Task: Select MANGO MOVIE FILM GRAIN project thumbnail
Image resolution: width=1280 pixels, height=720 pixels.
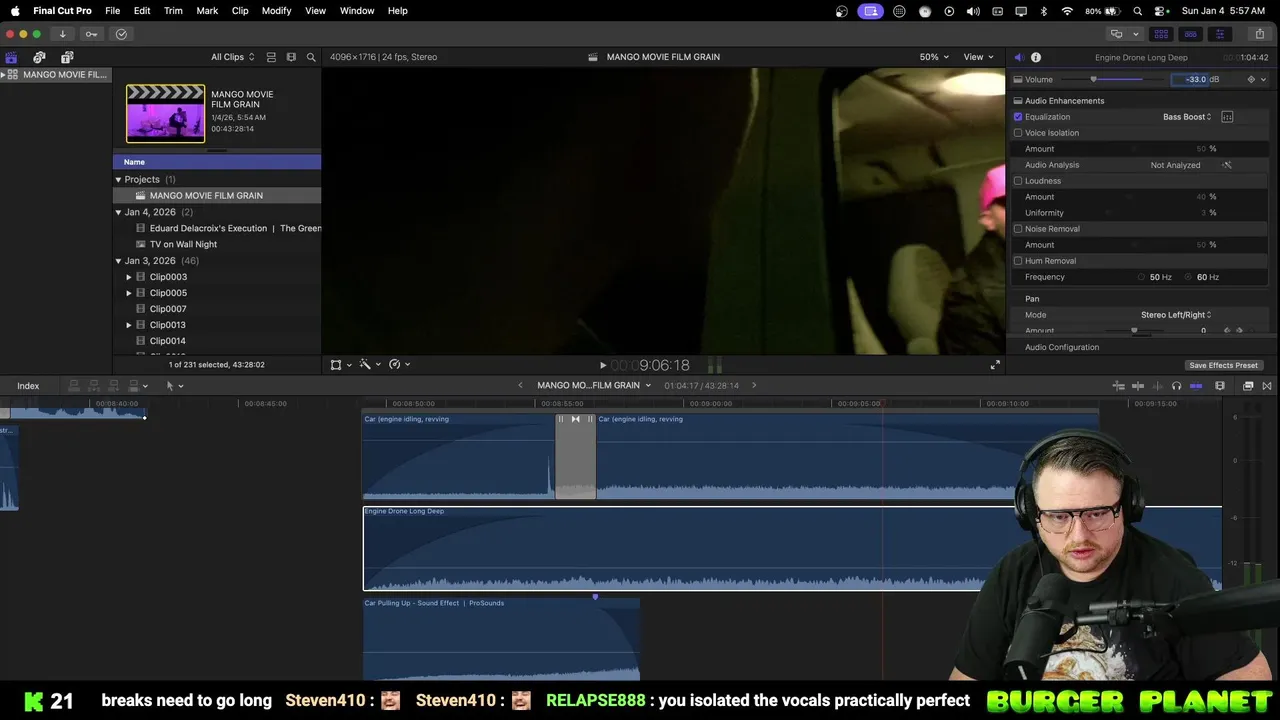Action: tap(165, 113)
